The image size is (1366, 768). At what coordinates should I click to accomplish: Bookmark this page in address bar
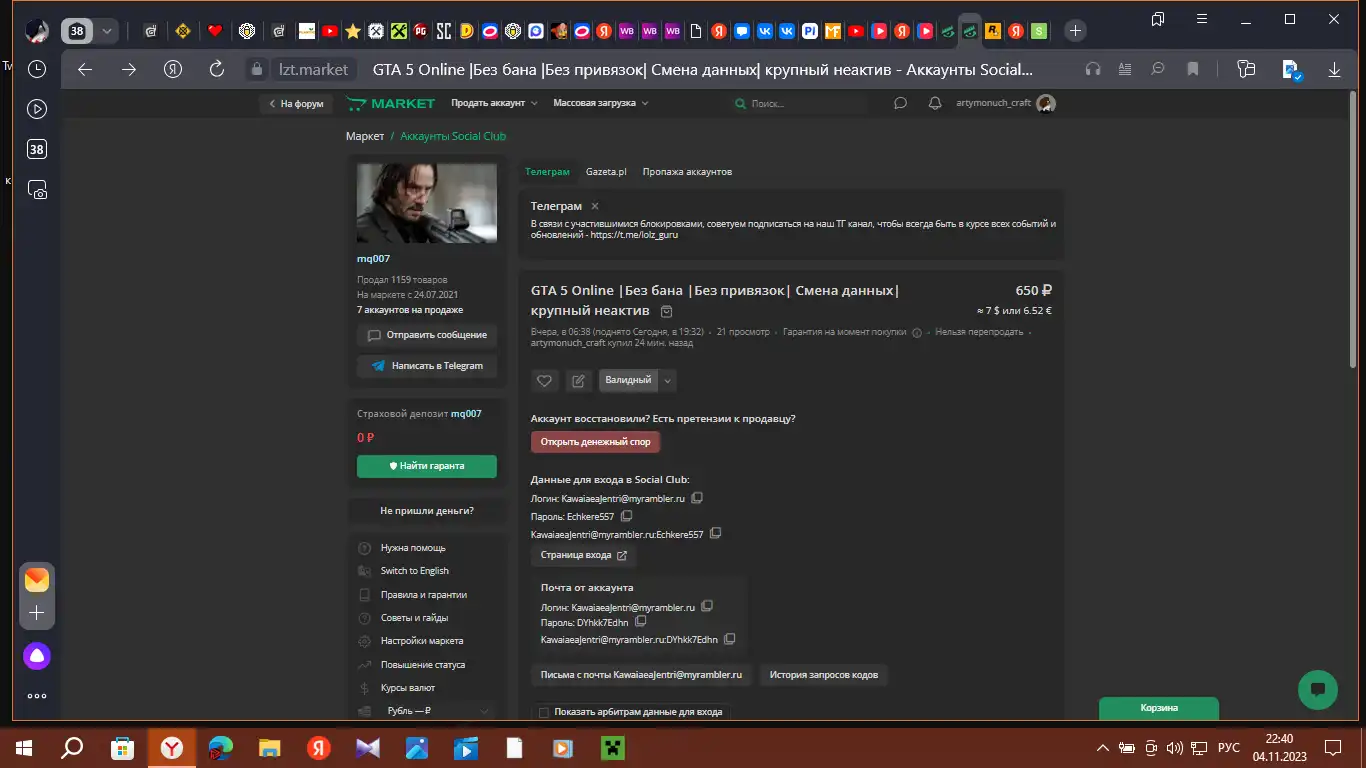tap(1192, 69)
